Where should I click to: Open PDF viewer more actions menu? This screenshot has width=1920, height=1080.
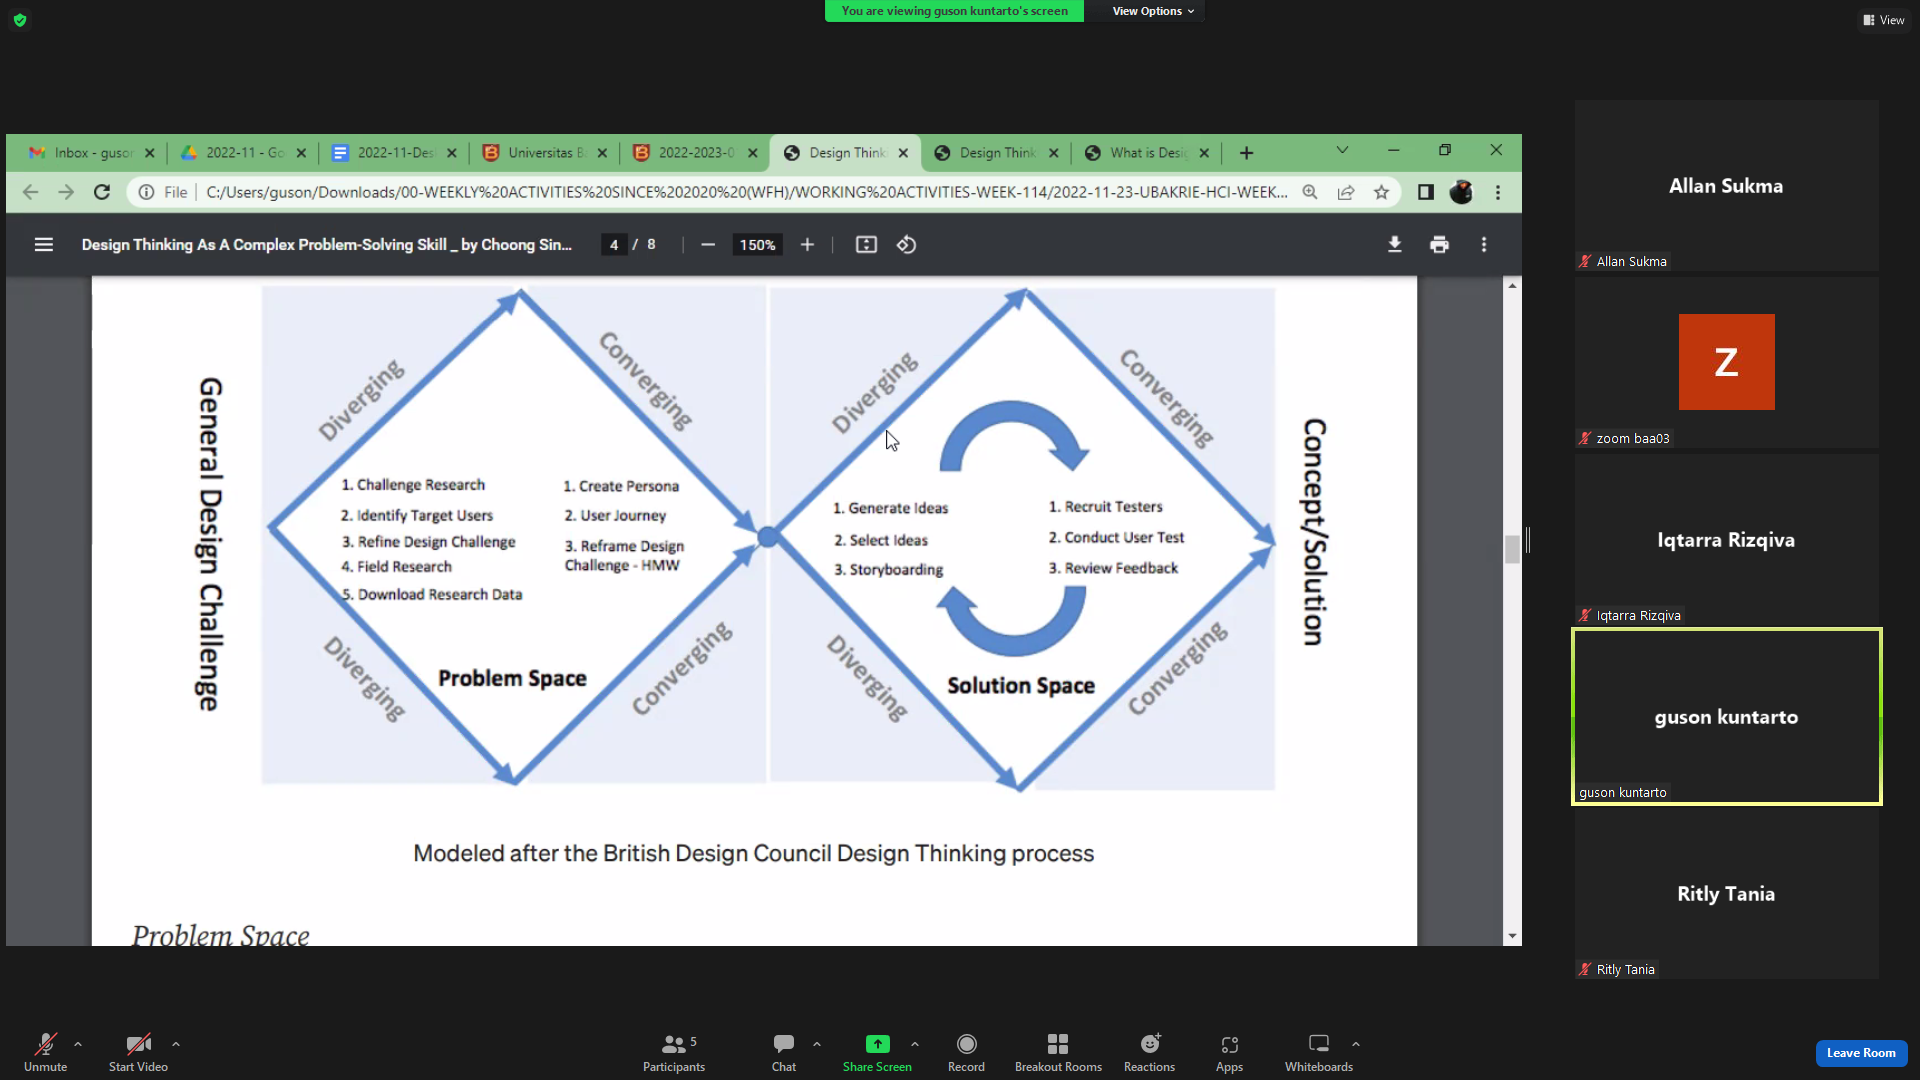point(1484,245)
